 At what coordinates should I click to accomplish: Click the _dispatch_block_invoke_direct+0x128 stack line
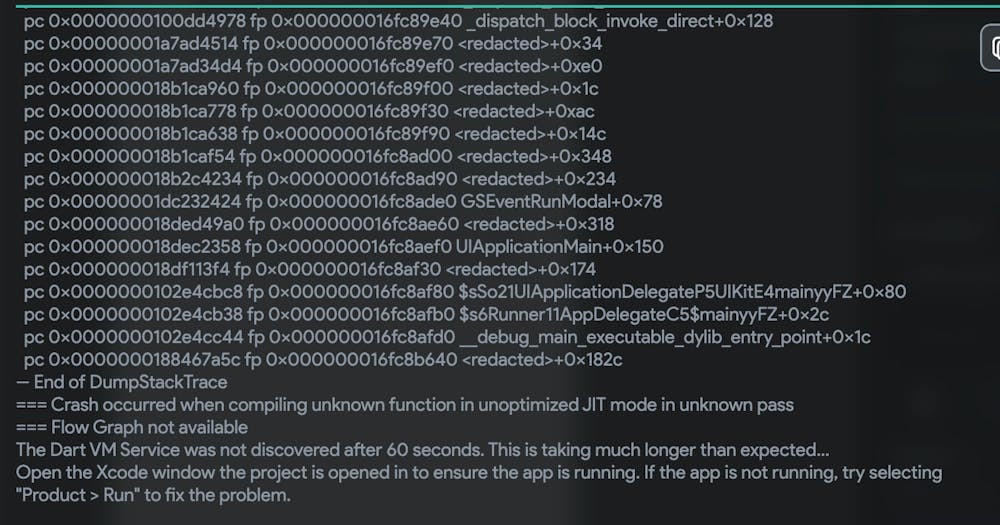pyautogui.click(x=398, y=21)
